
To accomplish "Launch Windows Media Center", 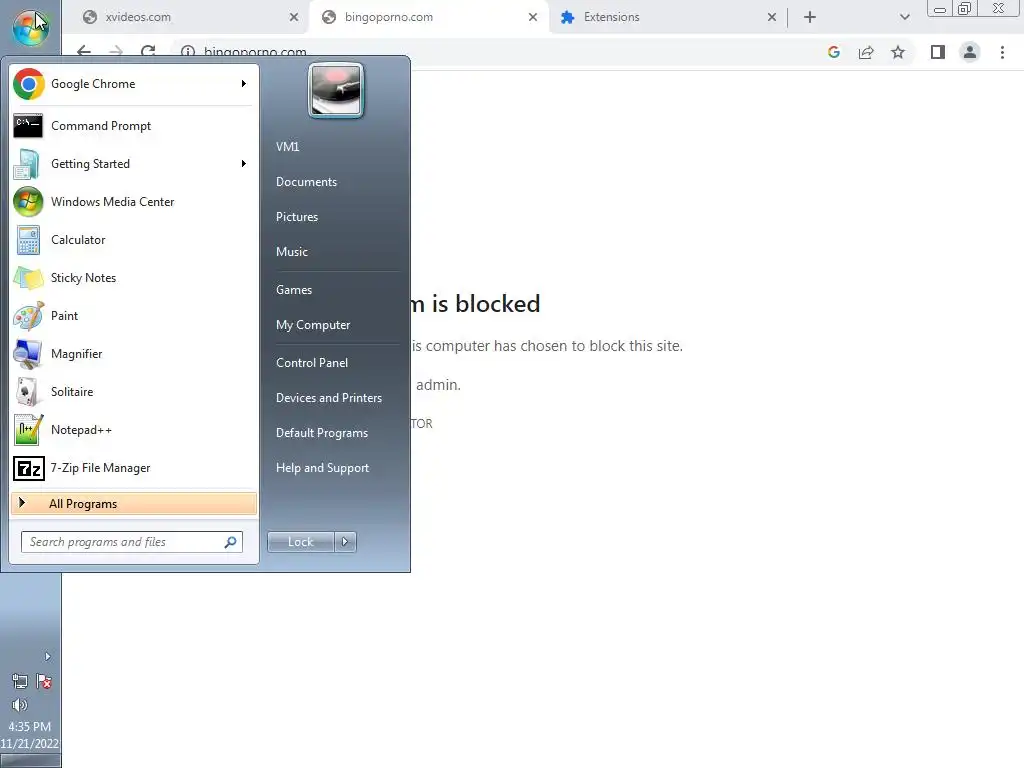I will [x=134, y=202].
